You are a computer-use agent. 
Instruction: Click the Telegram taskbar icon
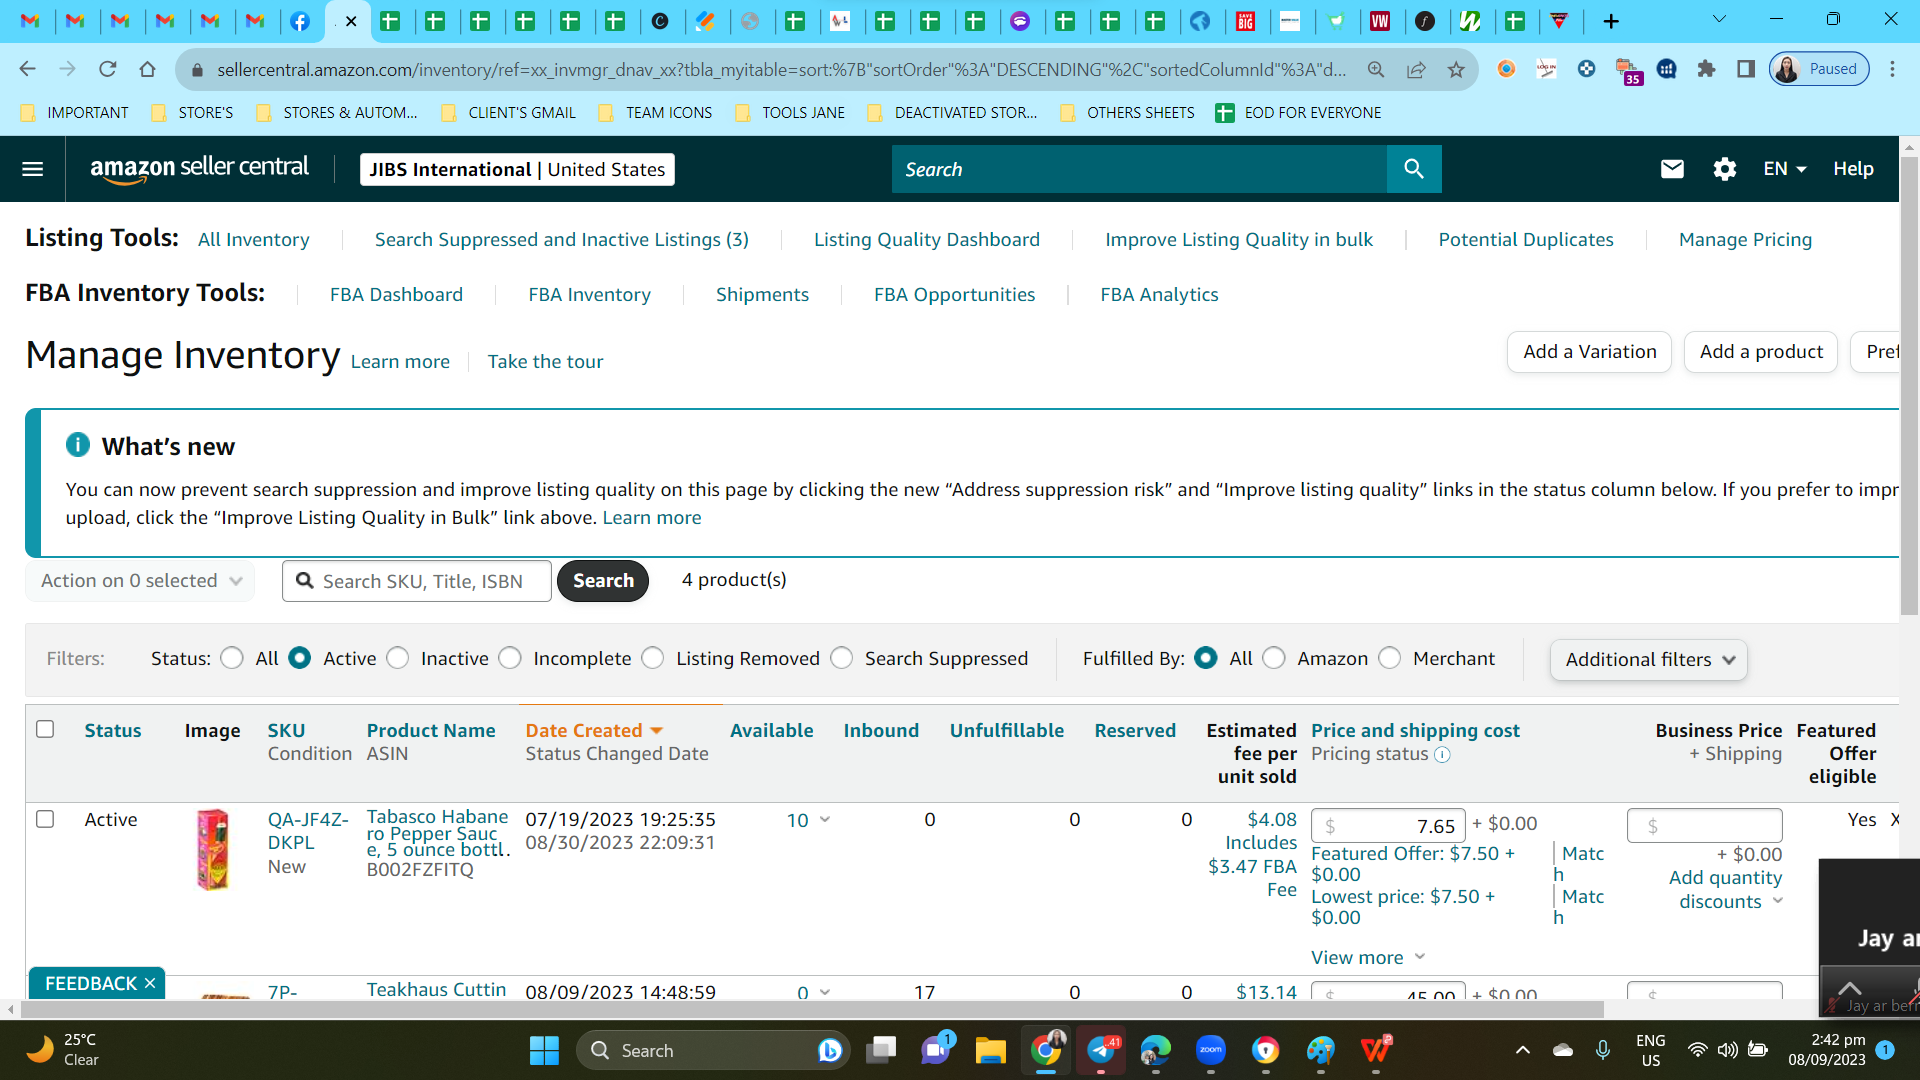coord(1101,1050)
